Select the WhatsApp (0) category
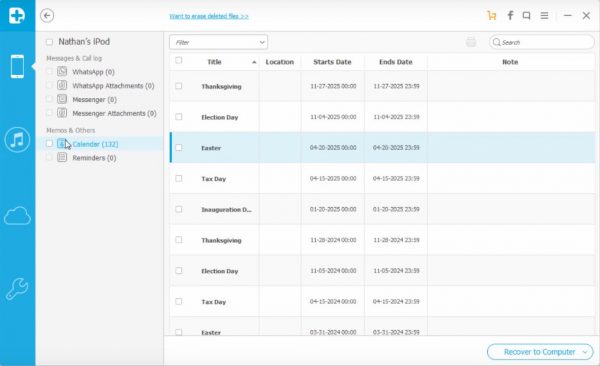Viewport: 600px width, 366px height. 93,72
